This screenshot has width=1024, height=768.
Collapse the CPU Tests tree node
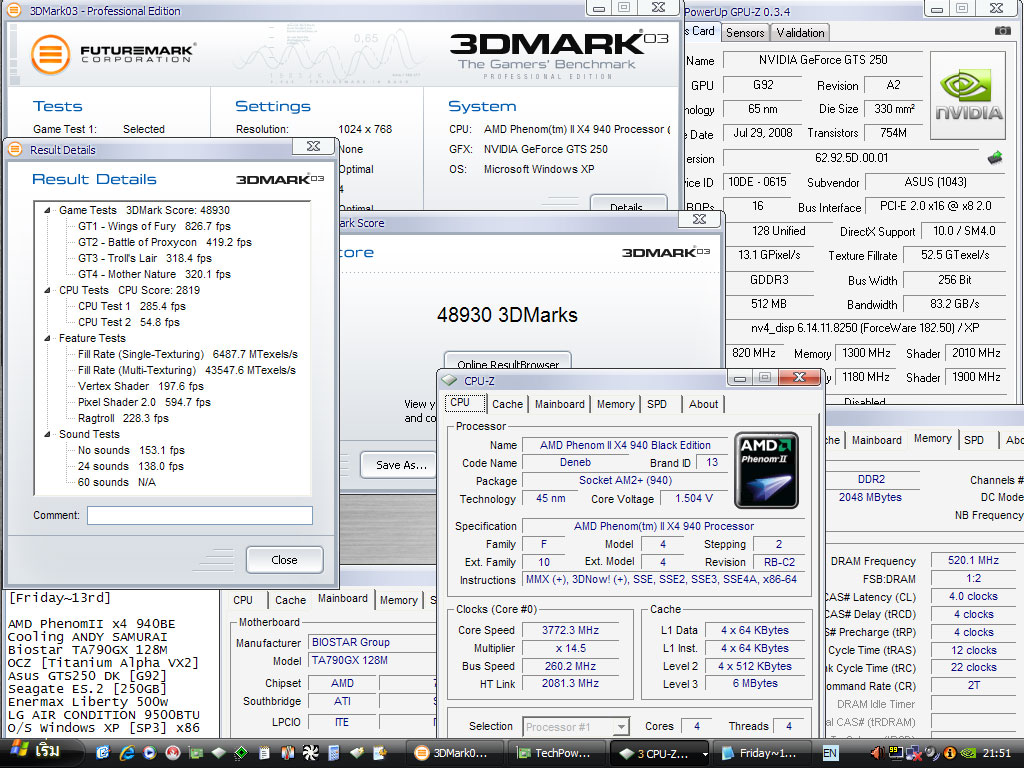48,290
